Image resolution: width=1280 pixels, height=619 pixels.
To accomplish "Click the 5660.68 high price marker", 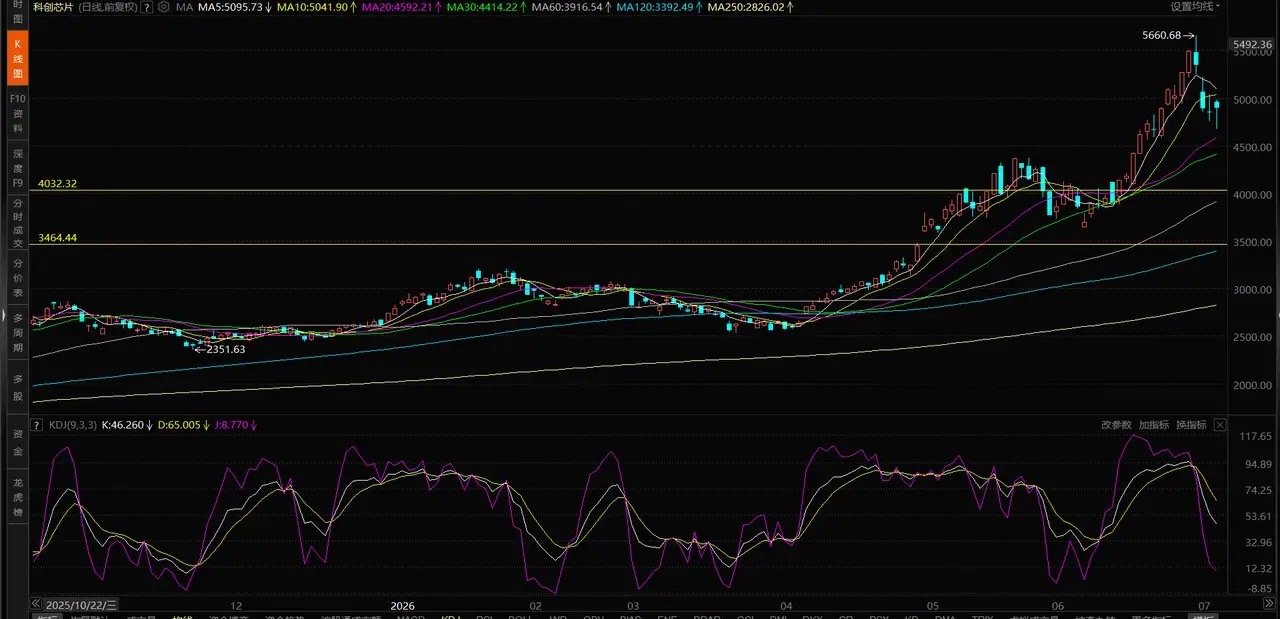I will [1162, 35].
